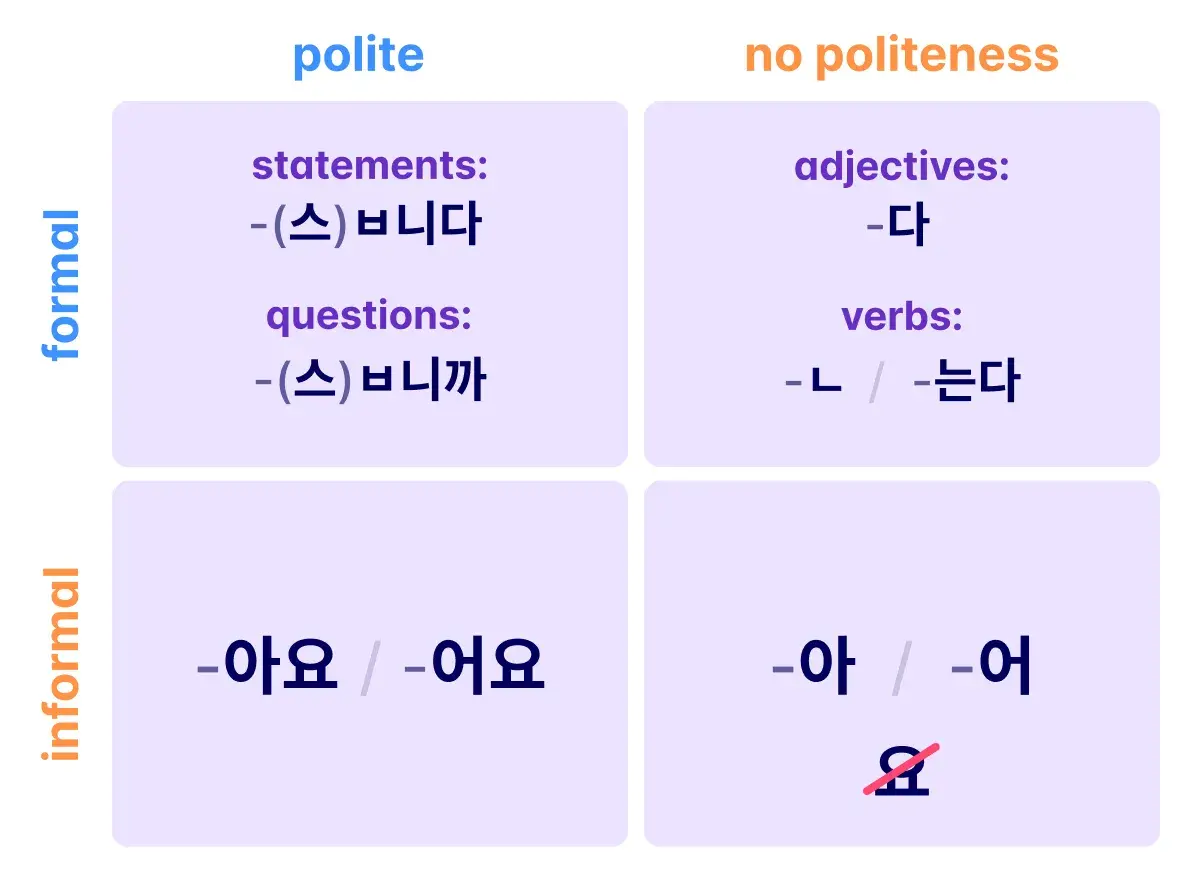Click the -다 adjective ending
This screenshot has width=1200, height=887.
(898, 227)
